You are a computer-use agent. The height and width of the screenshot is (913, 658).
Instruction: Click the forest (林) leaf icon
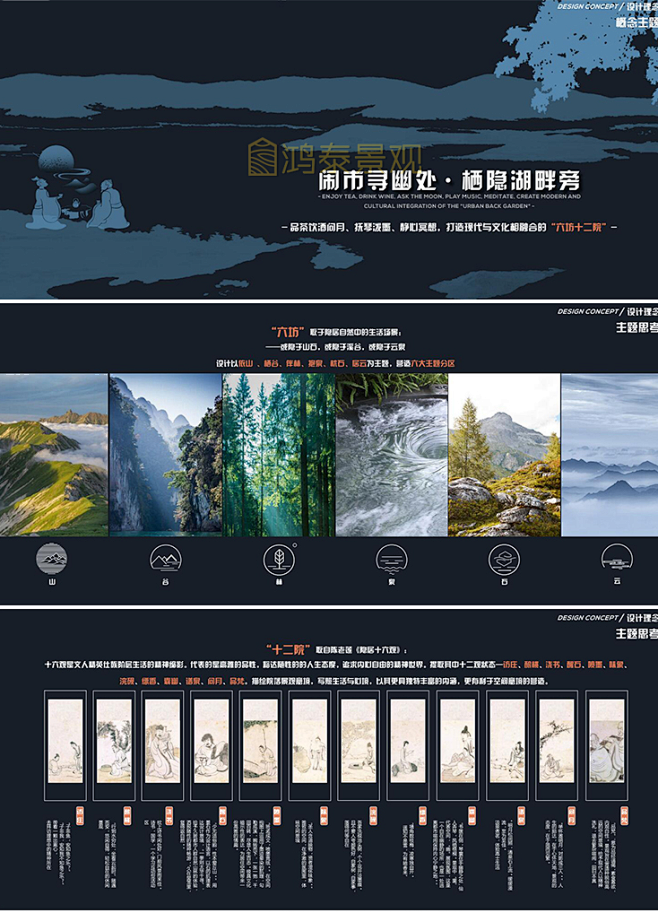(277, 558)
